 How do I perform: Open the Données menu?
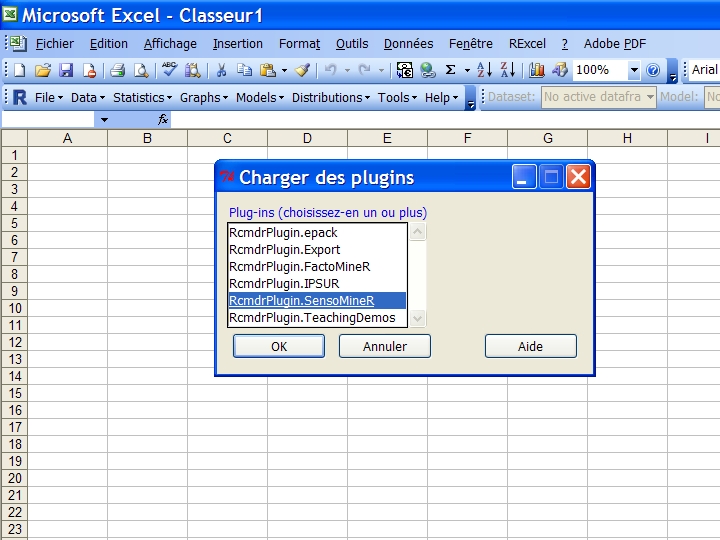point(409,44)
